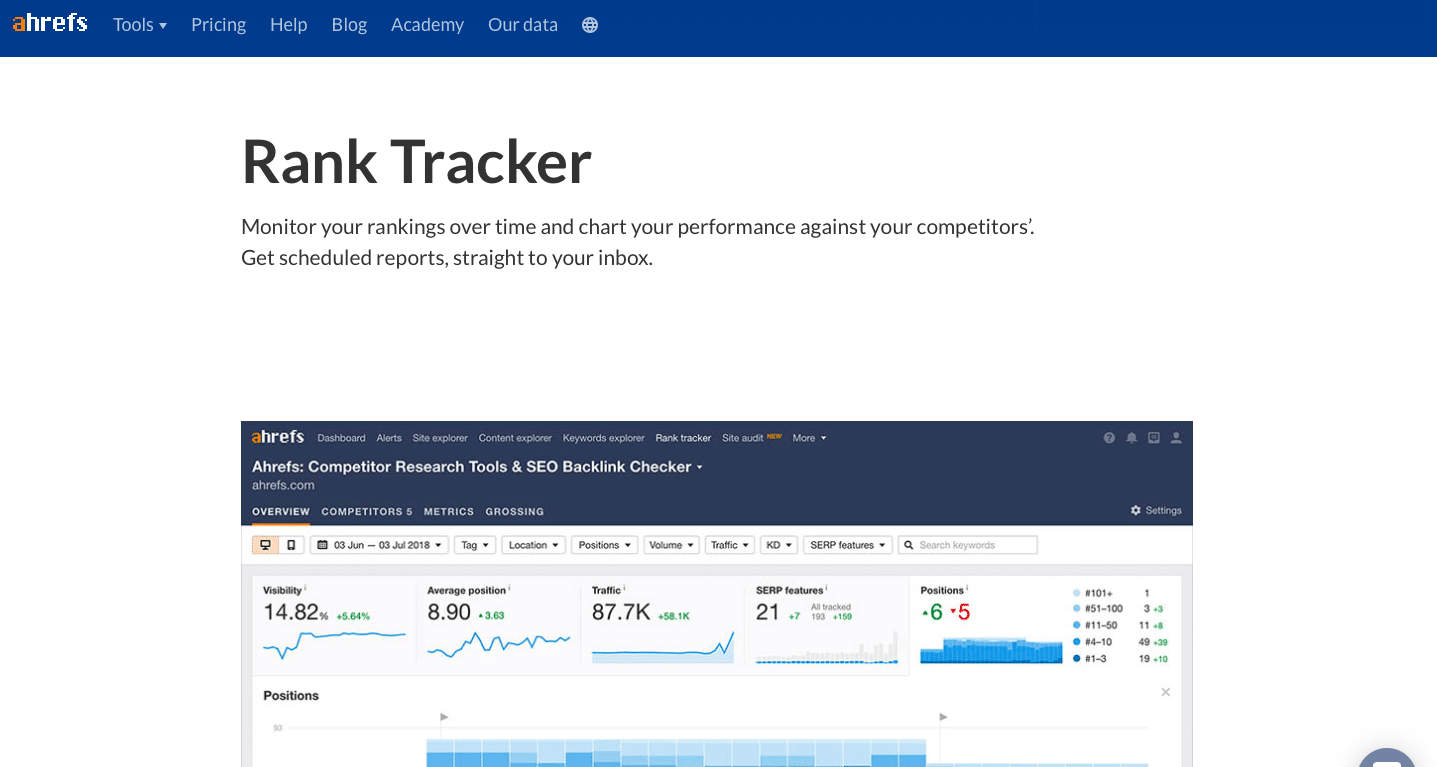This screenshot has width=1437, height=767.
Task: Click the 8.90 average position value
Action: (x=449, y=612)
